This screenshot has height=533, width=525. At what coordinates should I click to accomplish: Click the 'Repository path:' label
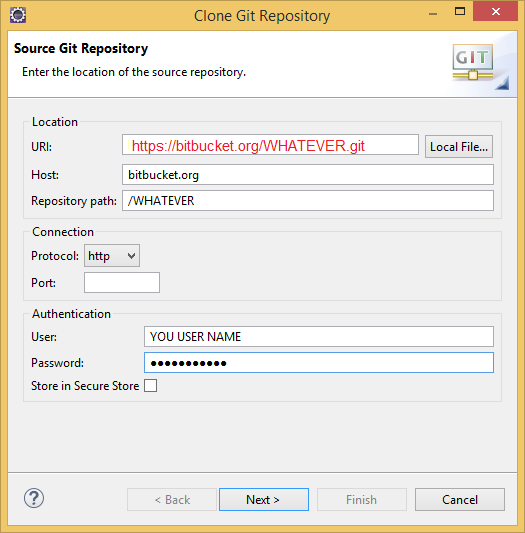74,201
